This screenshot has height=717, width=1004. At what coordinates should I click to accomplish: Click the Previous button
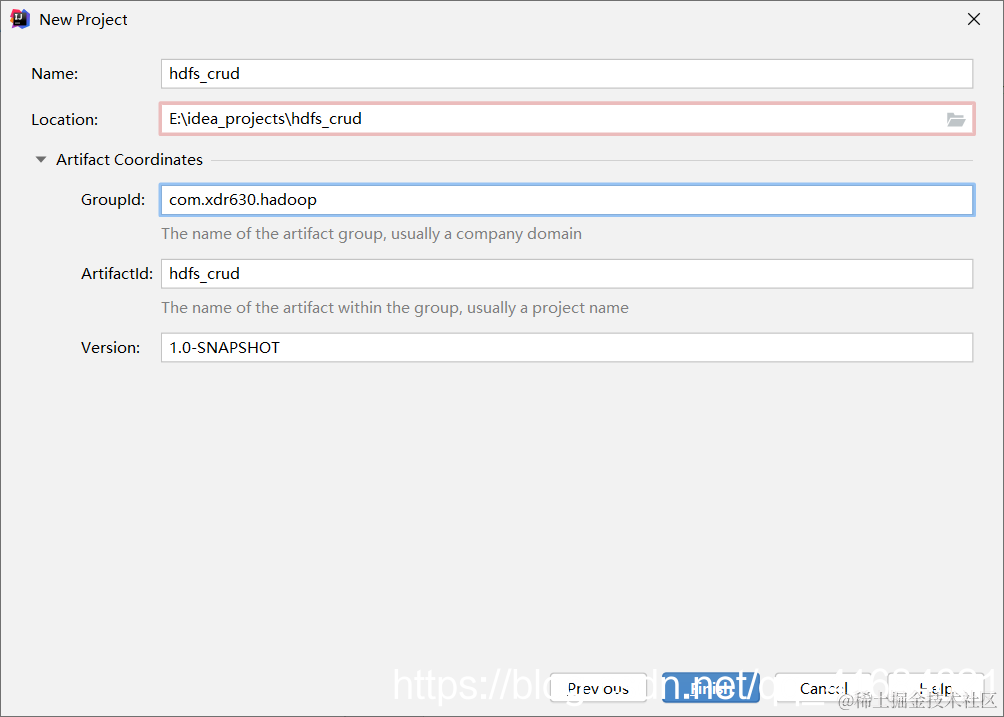[x=598, y=688]
